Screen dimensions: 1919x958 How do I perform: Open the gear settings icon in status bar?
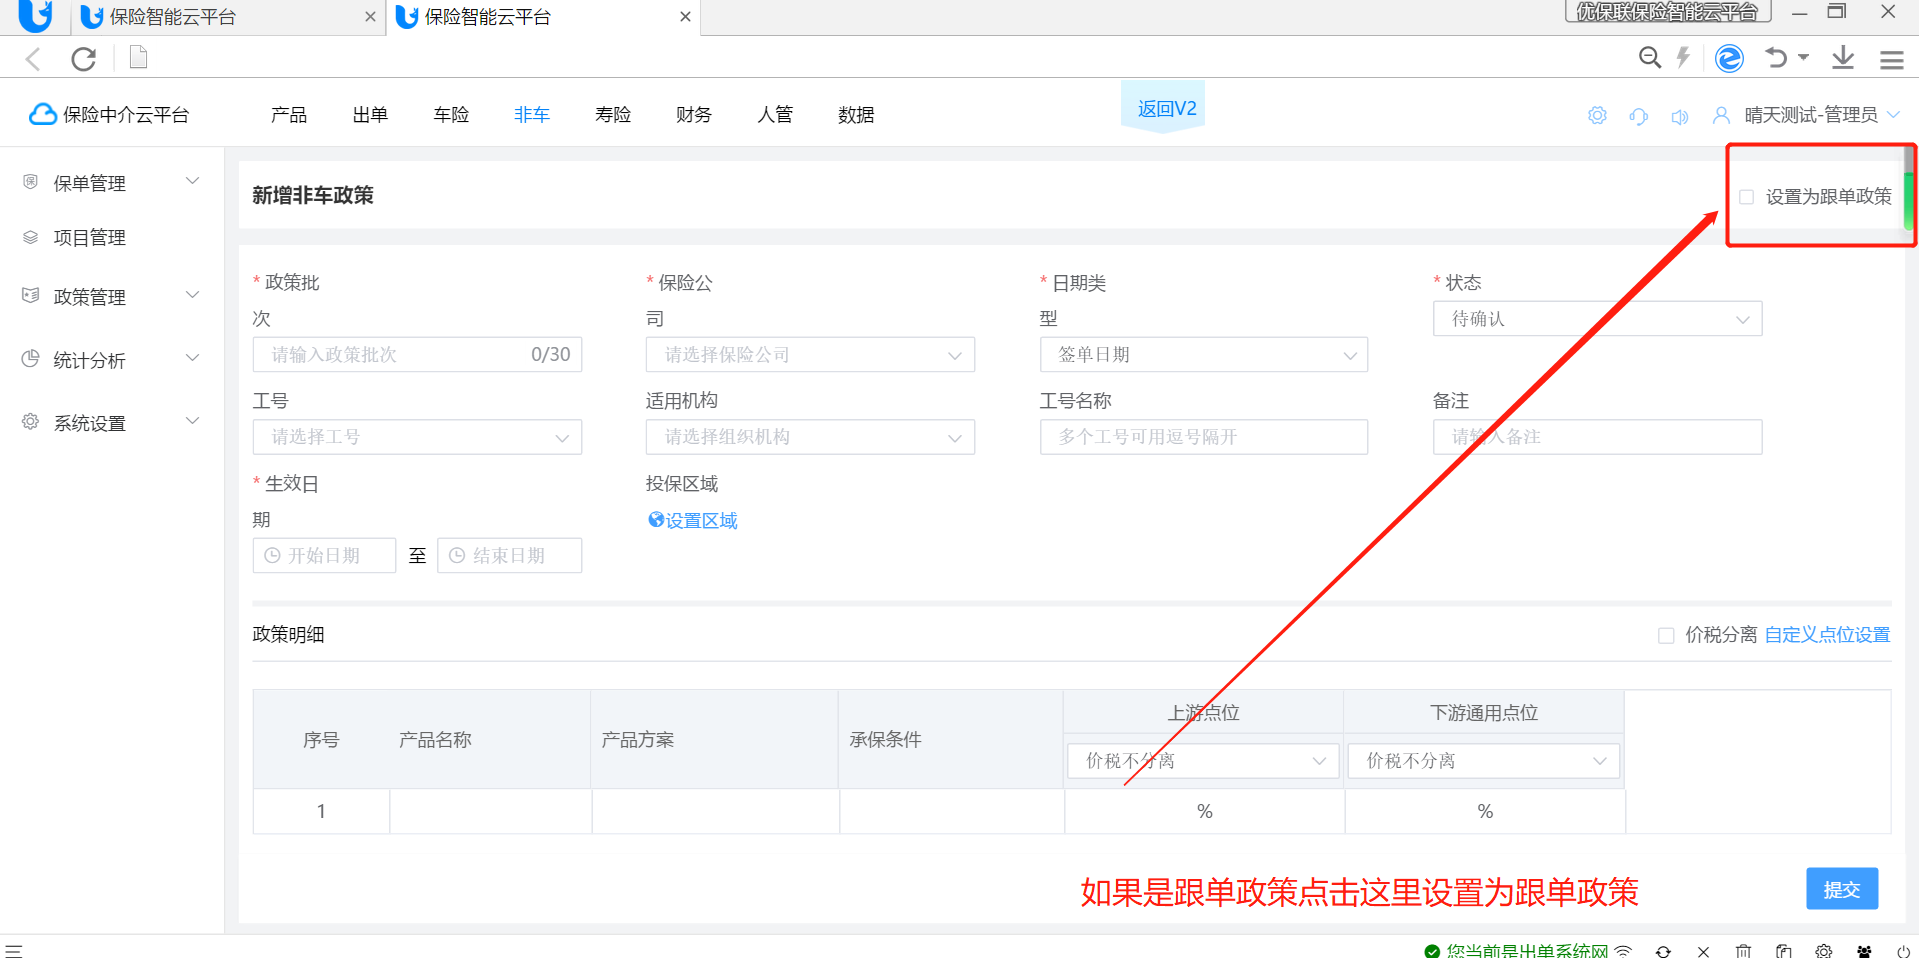point(1824,951)
